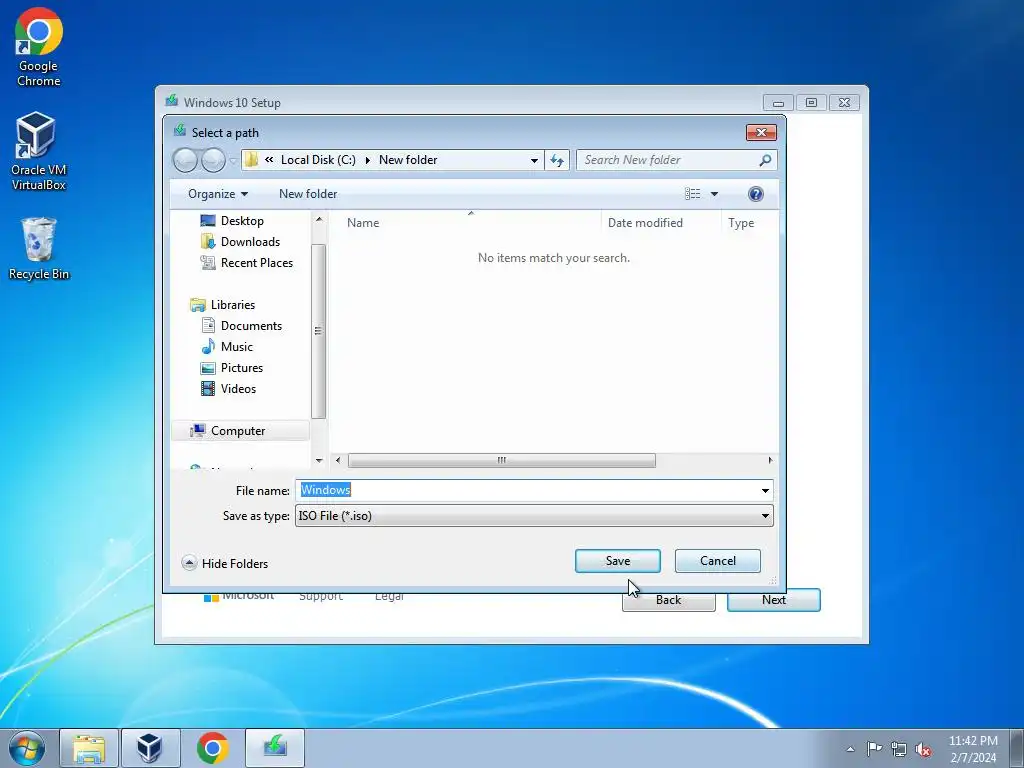Image resolution: width=1024 pixels, height=768 pixels.
Task: Open the Save as type combo box
Action: [534, 516]
